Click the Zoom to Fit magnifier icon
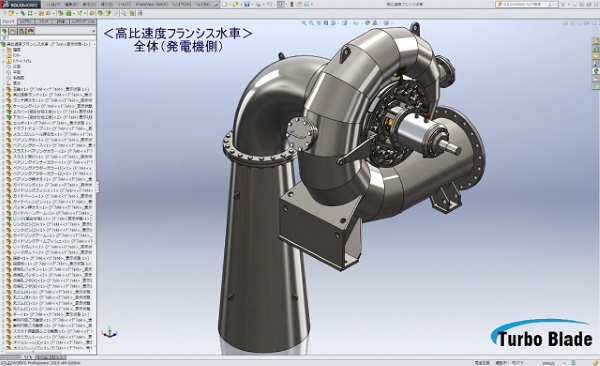This screenshot has width=600, height=366. pyautogui.click(x=304, y=23)
